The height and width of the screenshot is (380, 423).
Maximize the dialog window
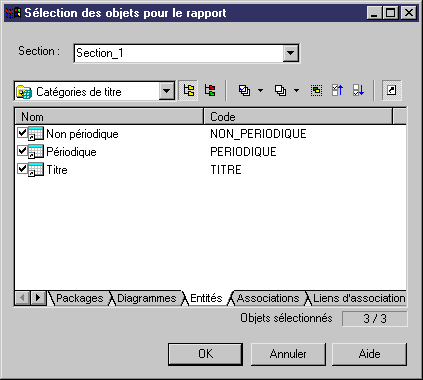(x=390, y=13)
